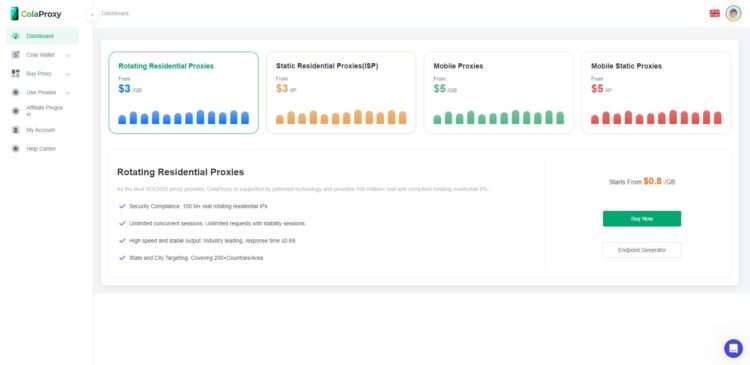Screen dimensions: 750x365
Task: Select the Rotating Residential Proxies card
Action: [x=184, y=92]
